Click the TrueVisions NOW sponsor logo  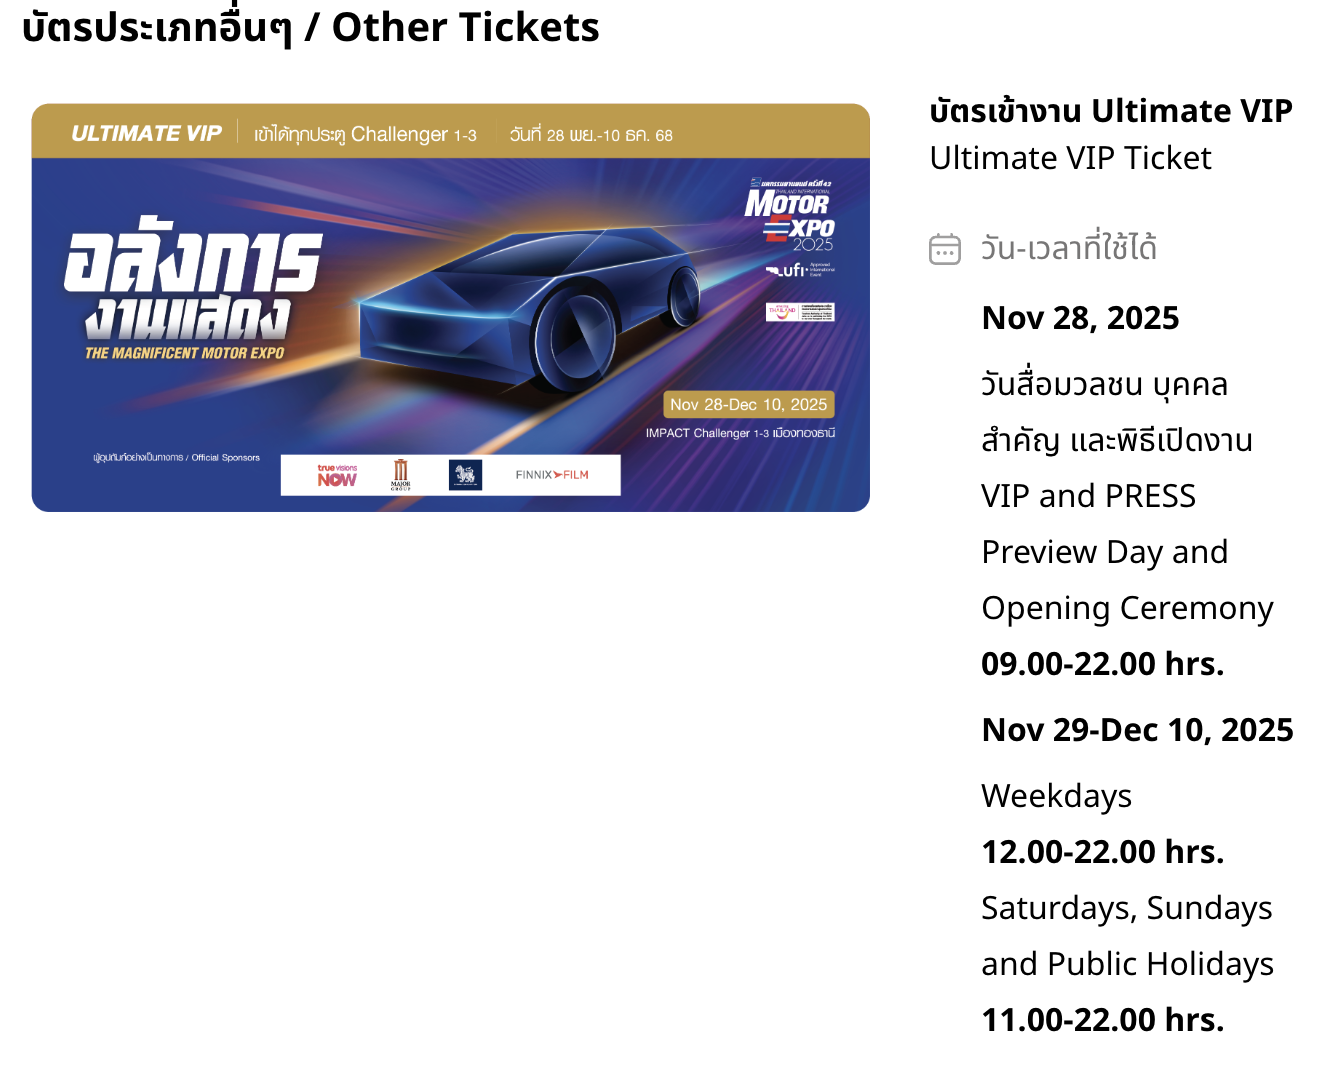coord(337,475)
